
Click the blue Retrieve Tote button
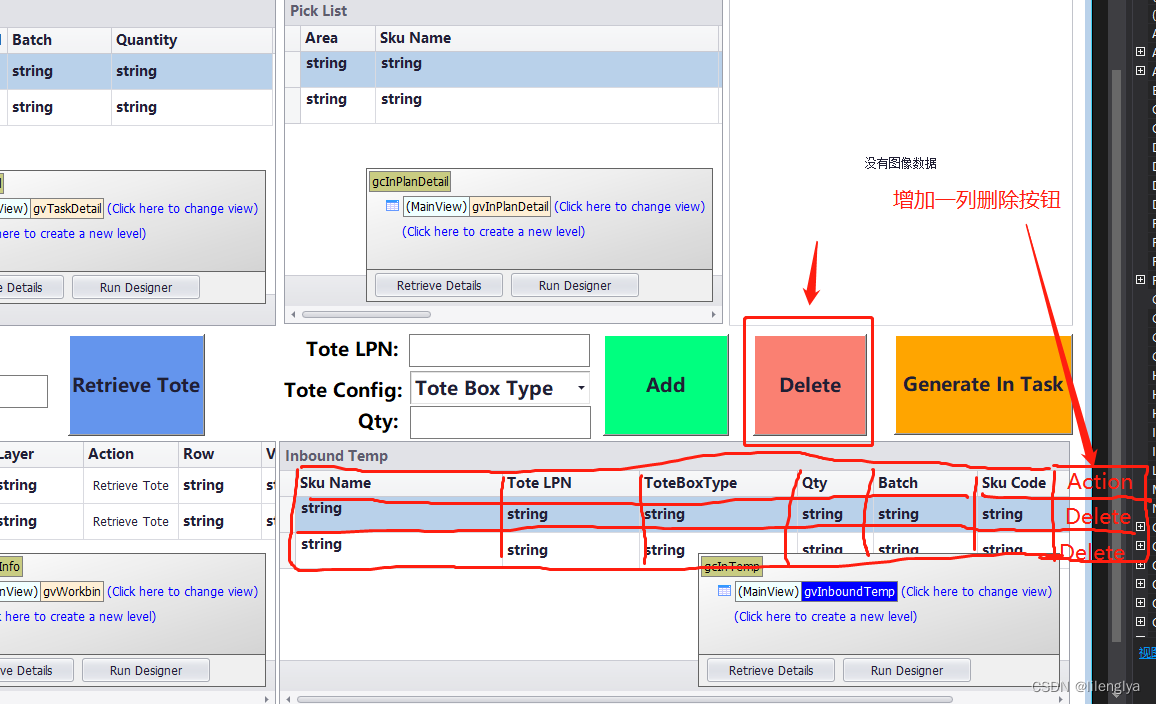tap(136, 385)
